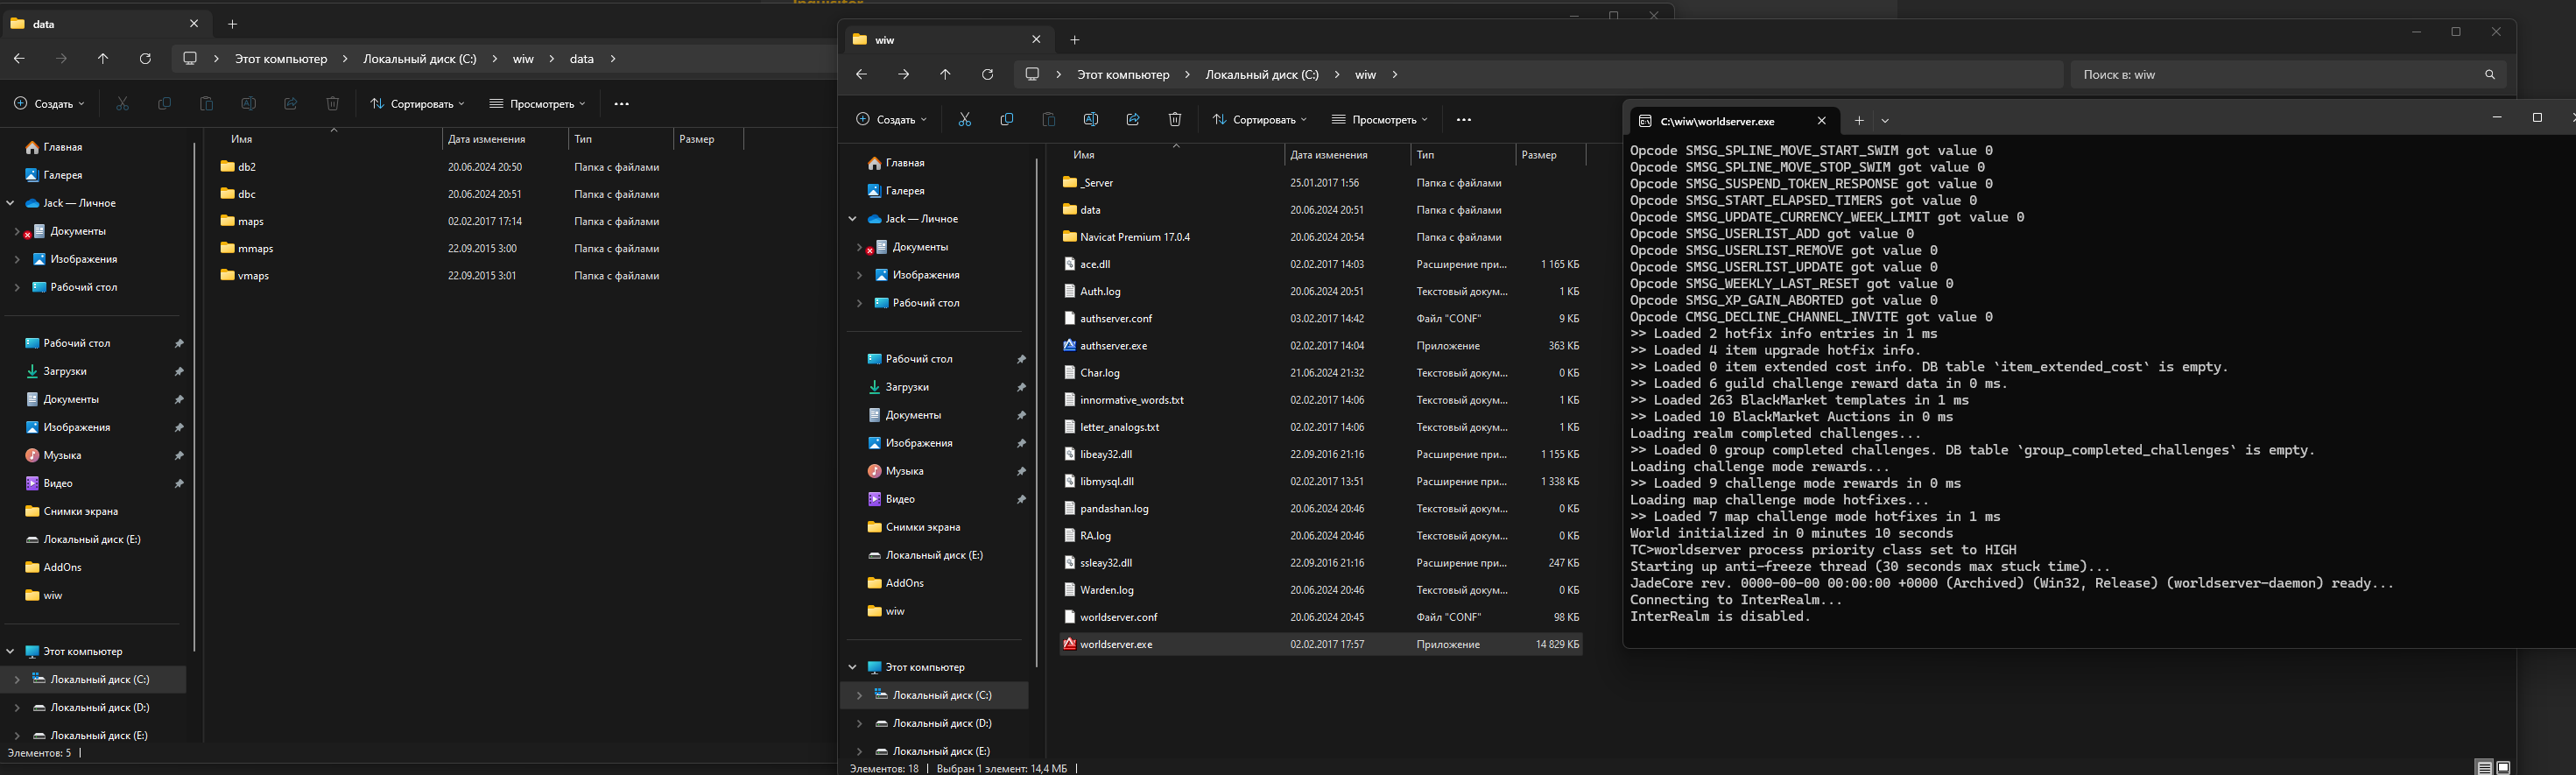Screen dimensions: 2576x775
Task: Open Просмотреть dropdown in data window
Action: click(x=538, y=104)
